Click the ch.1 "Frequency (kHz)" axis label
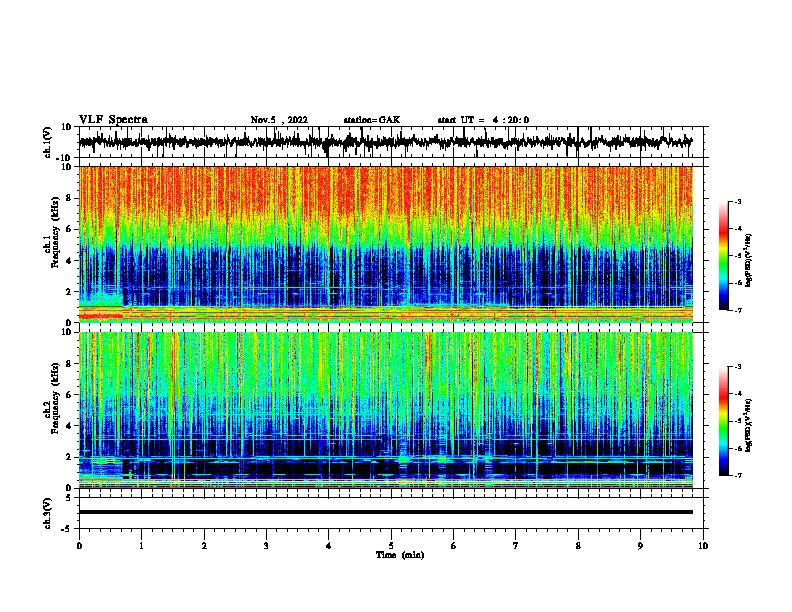Screen dimensions: 792x612 (x=55, y=233)
